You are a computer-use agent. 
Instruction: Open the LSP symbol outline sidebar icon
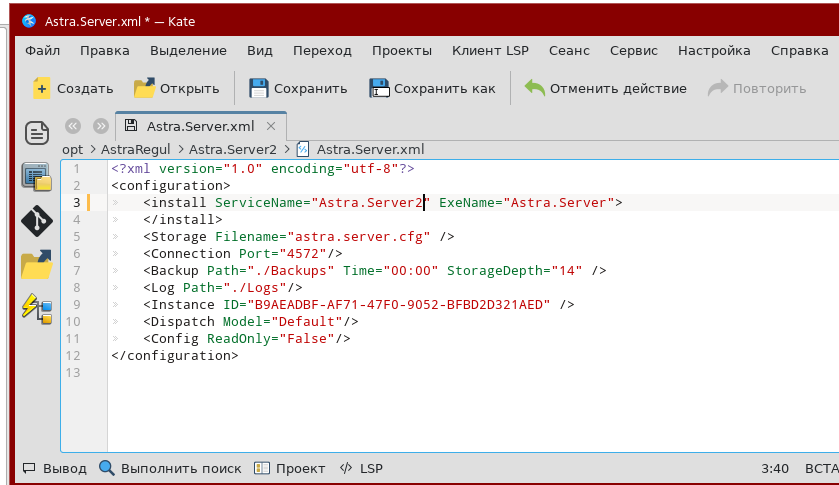pos(37,308)
